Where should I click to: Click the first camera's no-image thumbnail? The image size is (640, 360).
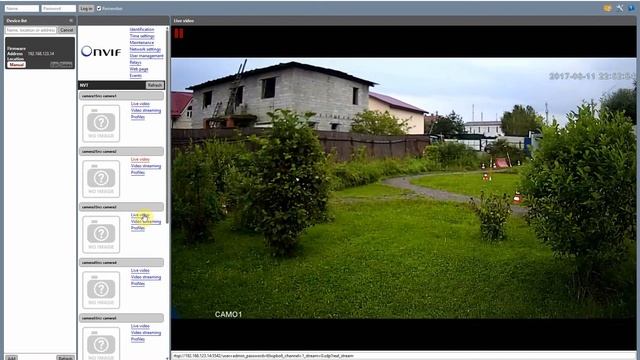point(101,123)
